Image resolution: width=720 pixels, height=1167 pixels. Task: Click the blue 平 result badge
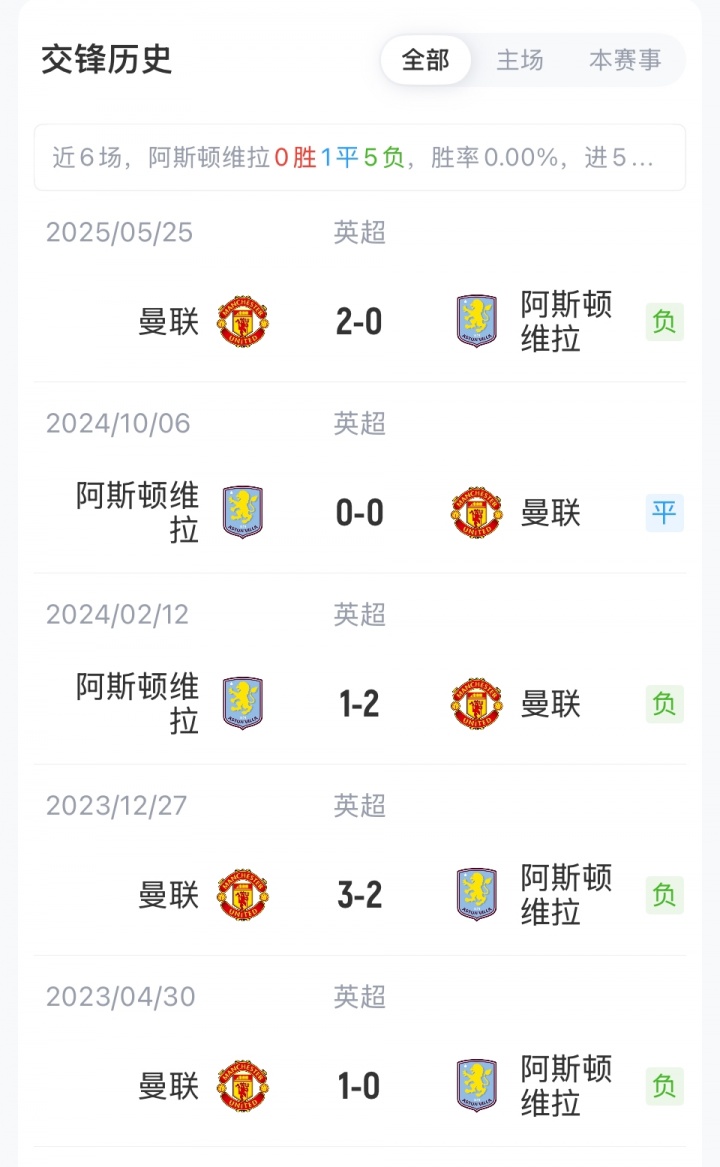click(664, 513)
